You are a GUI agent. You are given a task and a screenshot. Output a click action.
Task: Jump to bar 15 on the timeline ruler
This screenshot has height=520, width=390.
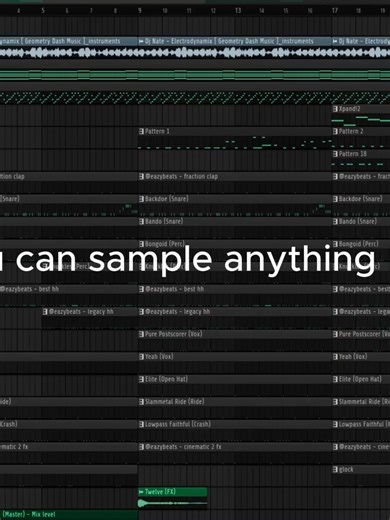click(x=286, y=11)
